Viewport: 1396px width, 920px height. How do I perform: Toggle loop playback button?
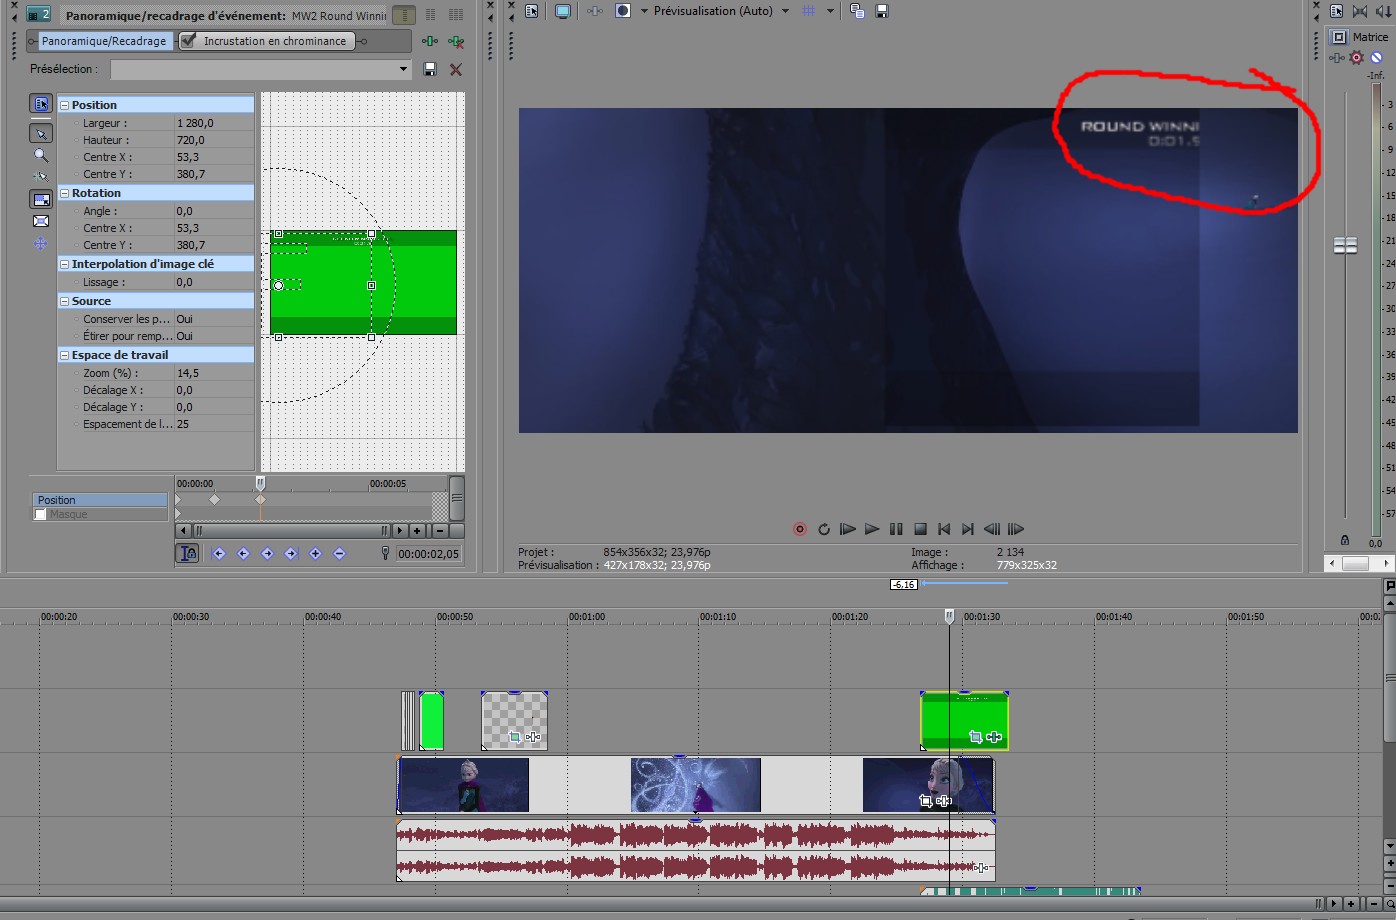(824, 529)
